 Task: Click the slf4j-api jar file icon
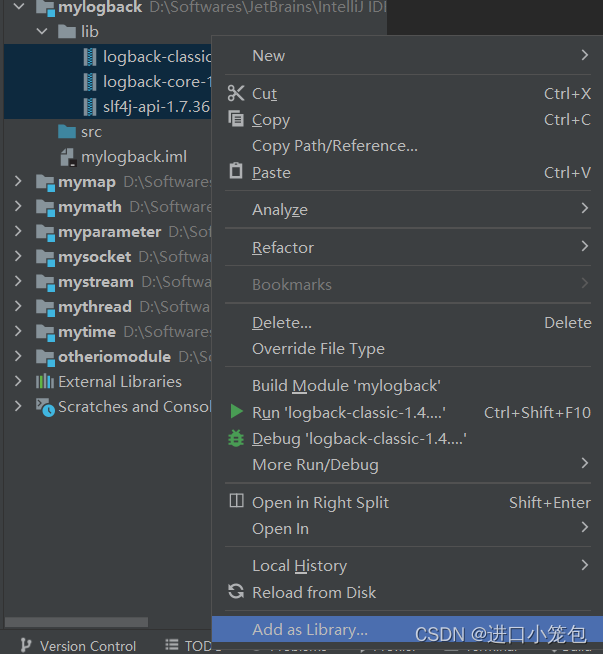pos(90,107)
